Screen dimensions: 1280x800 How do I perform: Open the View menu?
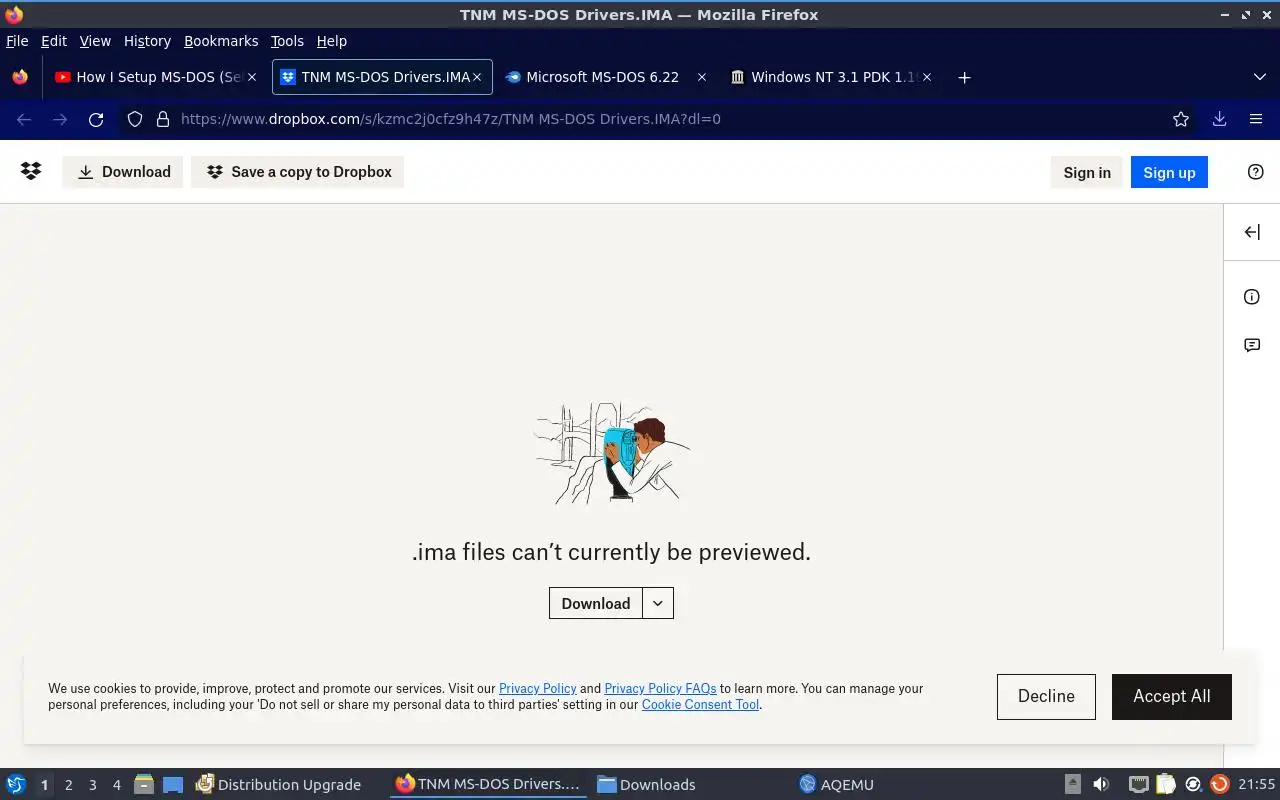coord(95,41)
